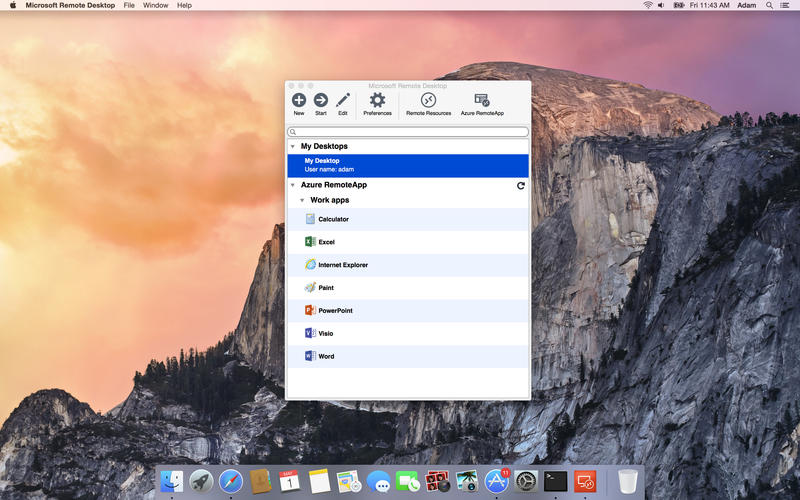Open Finder from the Dock
Image resolution: width=800 pixels, height=500 pixels.
coord(172,481)
